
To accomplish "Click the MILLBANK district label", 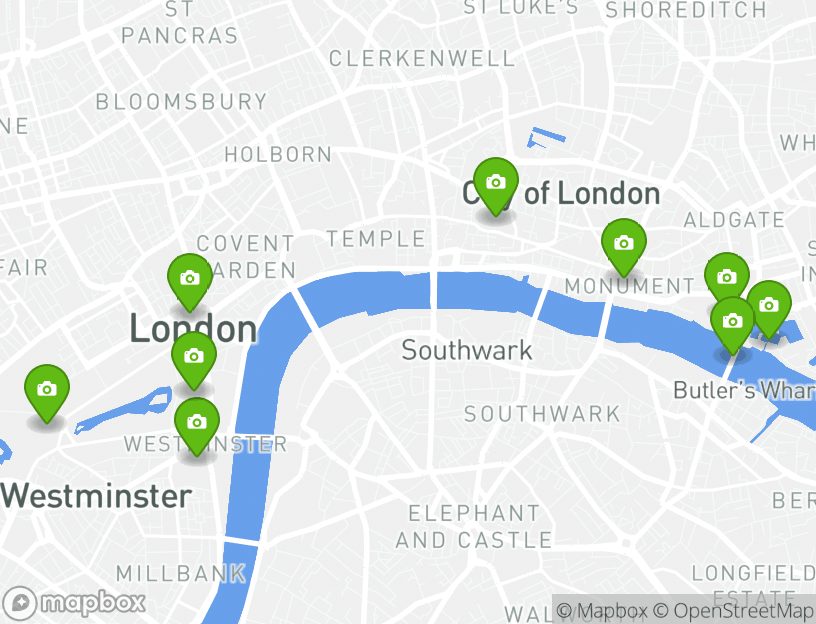I will (x=181, y=574).
